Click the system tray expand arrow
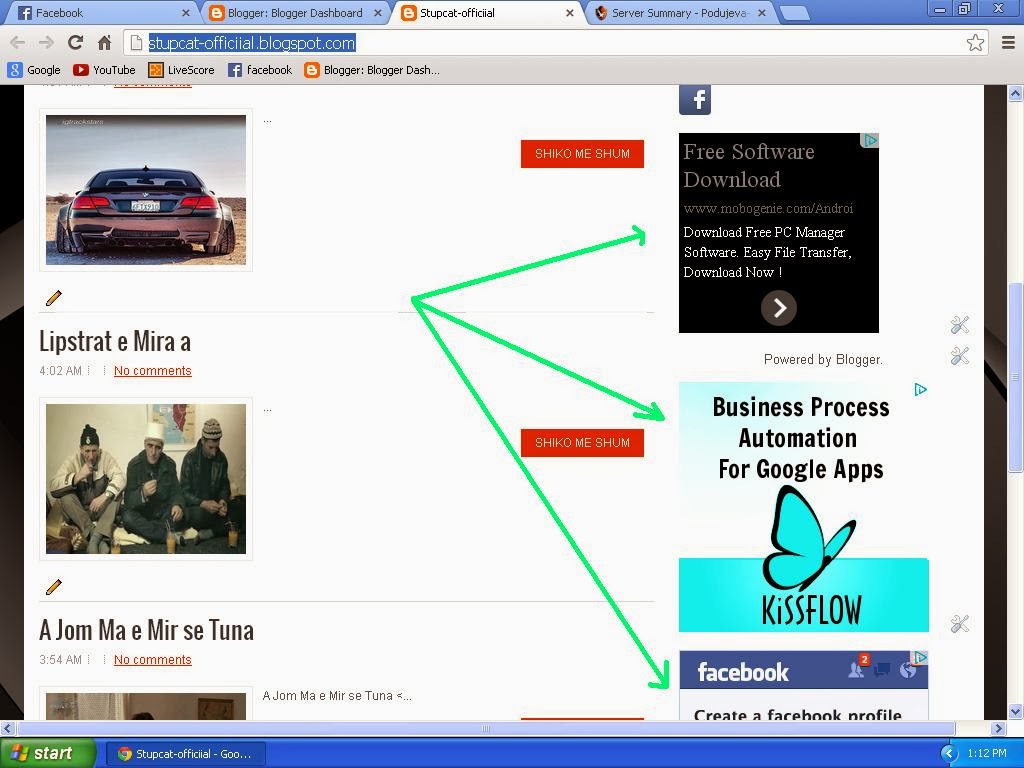 point(948,754)
